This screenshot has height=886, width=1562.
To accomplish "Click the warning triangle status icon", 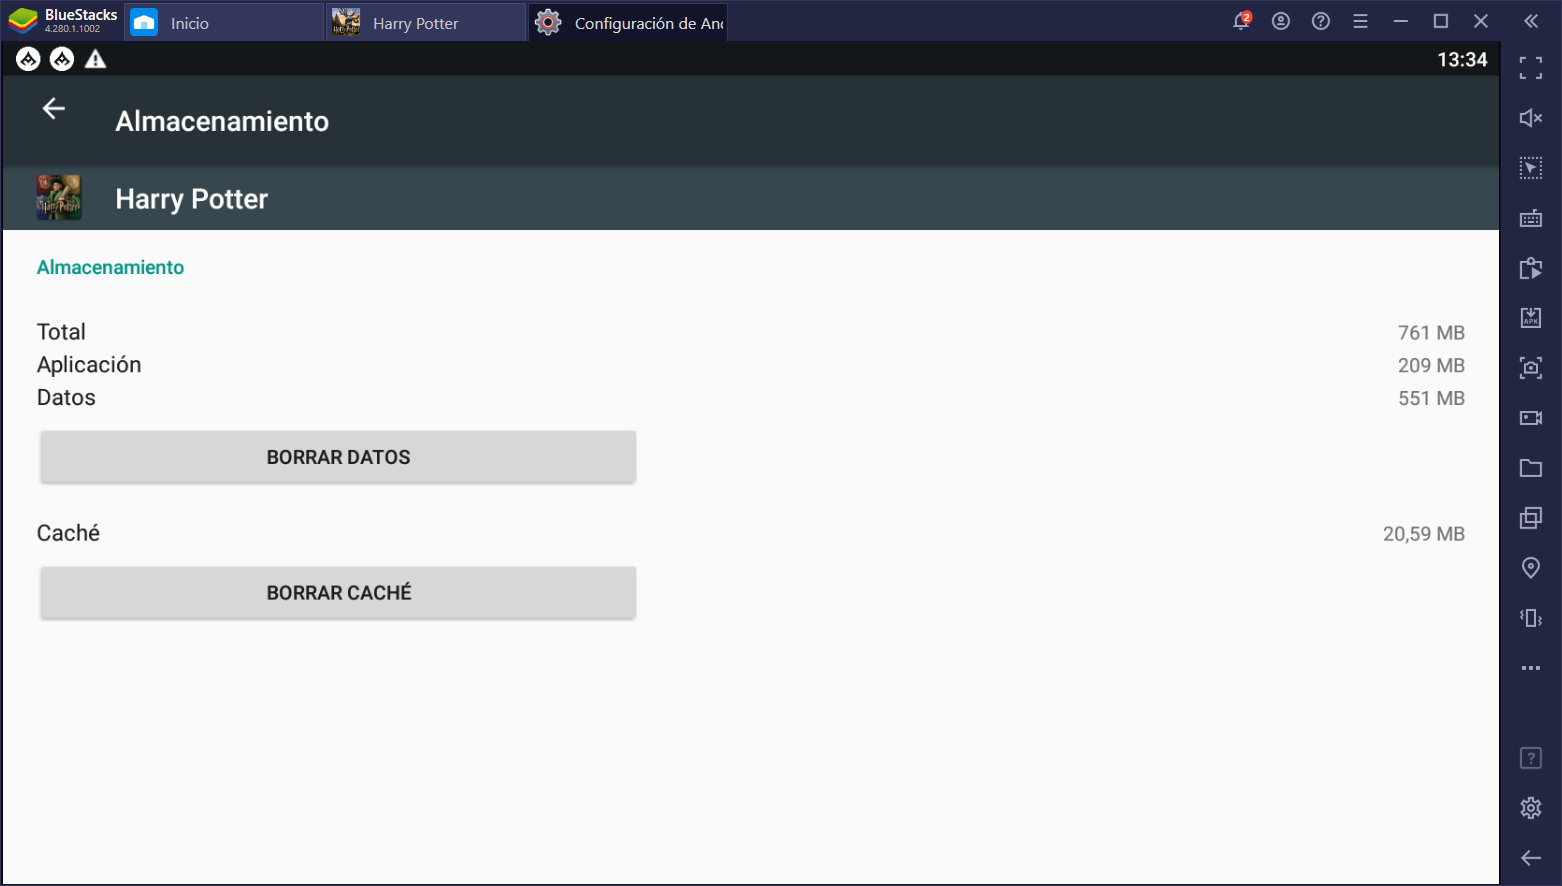I will (96, 60).
